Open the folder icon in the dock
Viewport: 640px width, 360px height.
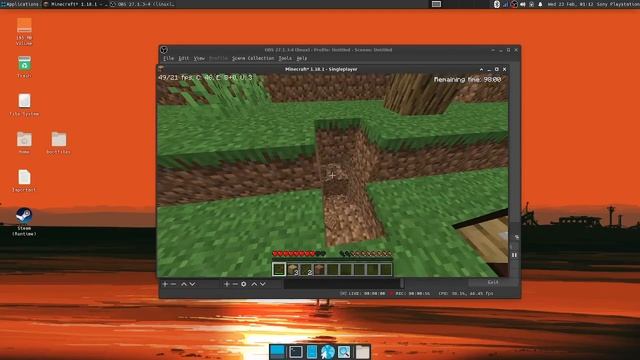point(362,351)
